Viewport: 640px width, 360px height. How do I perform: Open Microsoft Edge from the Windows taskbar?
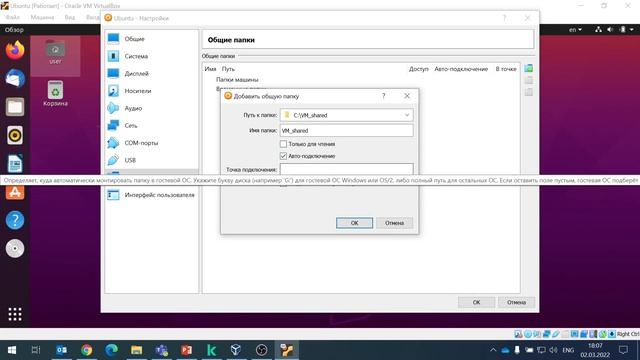tap(111, 350)
